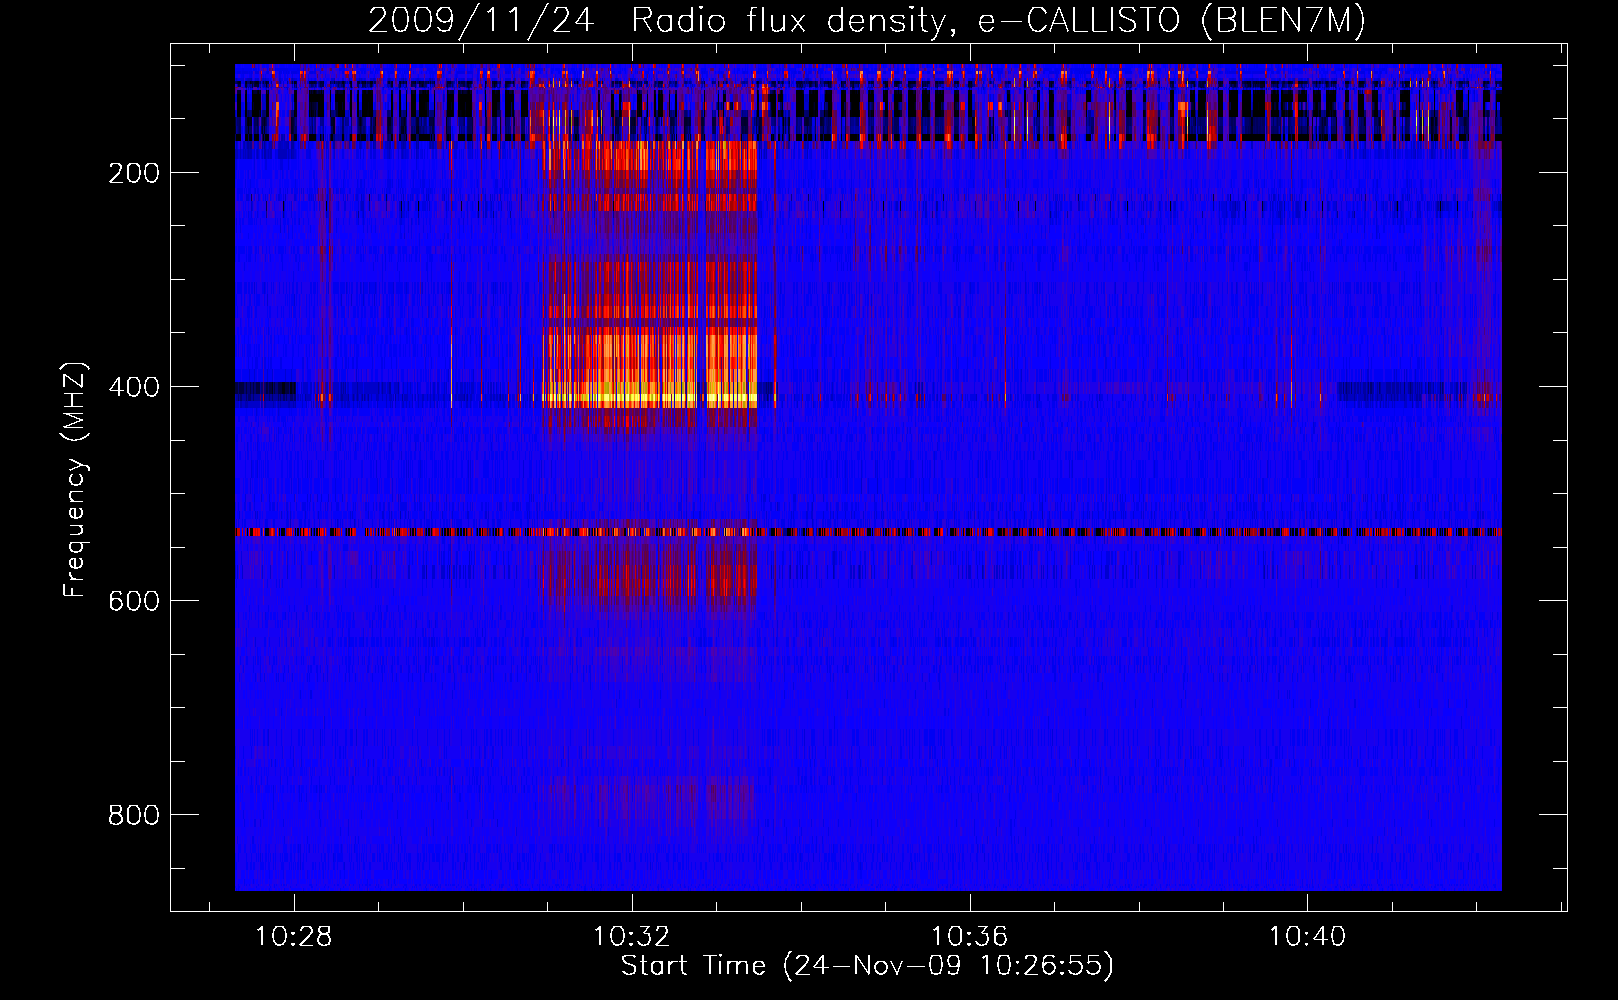The image size is (1618, 1000).
Task: Click the plot title '2009/11/24 Radio flux density, e-CALLISTO (BLEN7M)'
Action: (866, 21)
